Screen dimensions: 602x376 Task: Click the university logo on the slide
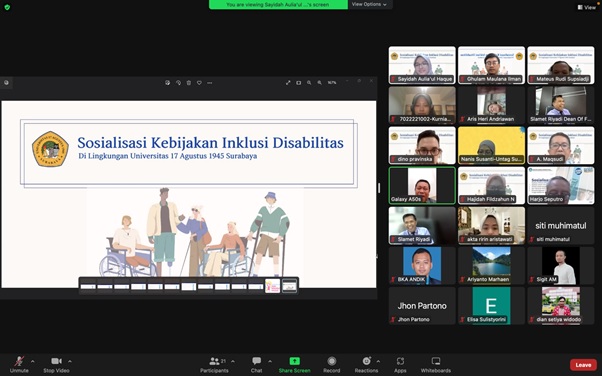click(x=50, y=149)
